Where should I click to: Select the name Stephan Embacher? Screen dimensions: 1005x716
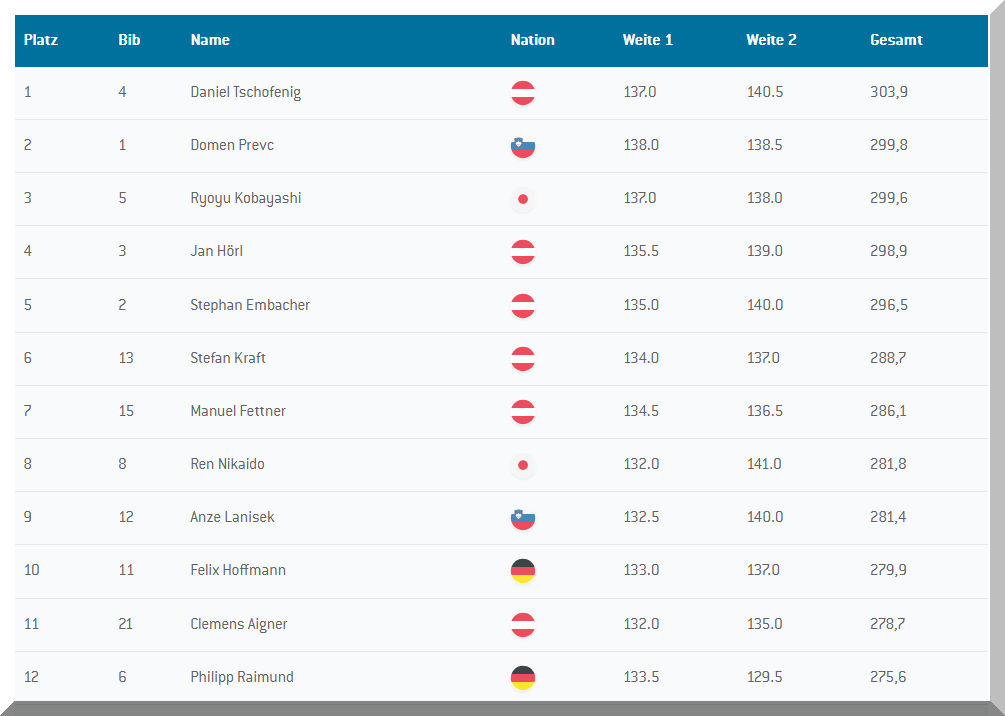pos(250,305)
